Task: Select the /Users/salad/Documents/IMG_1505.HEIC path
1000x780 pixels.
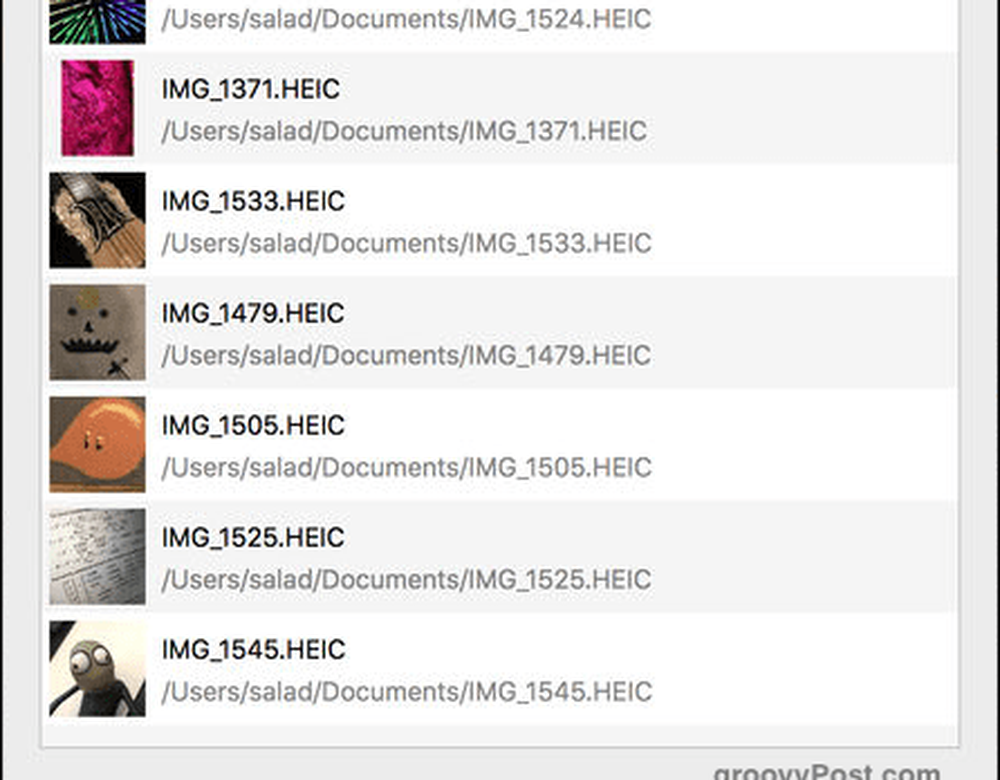Action: pos(406,468)
